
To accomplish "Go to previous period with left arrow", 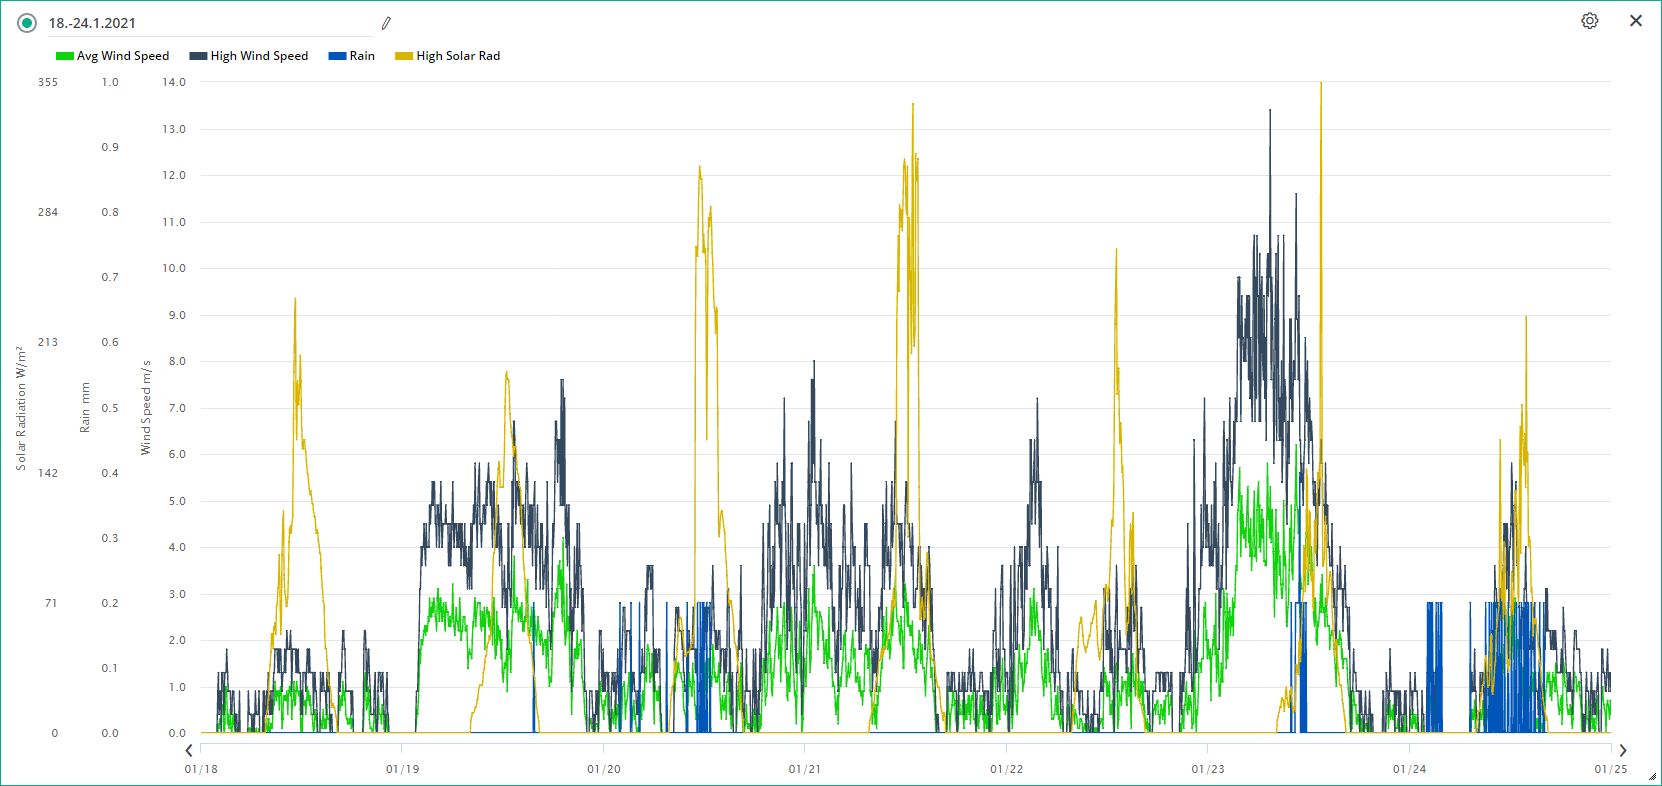I will click(189, 750).
